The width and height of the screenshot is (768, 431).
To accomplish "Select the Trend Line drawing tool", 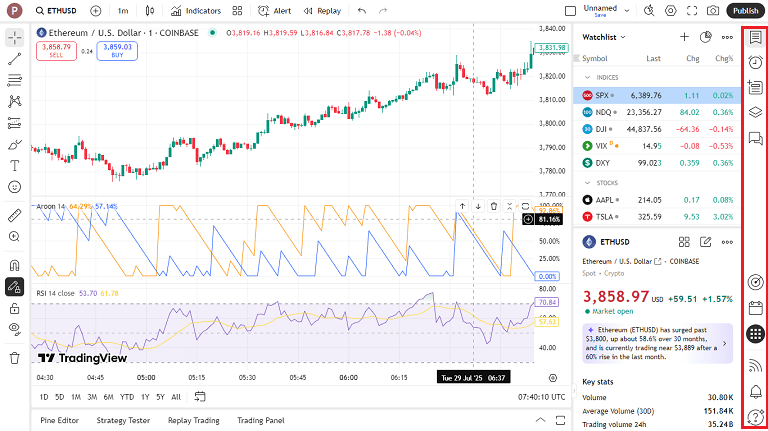I will click(x=15, y=59).
